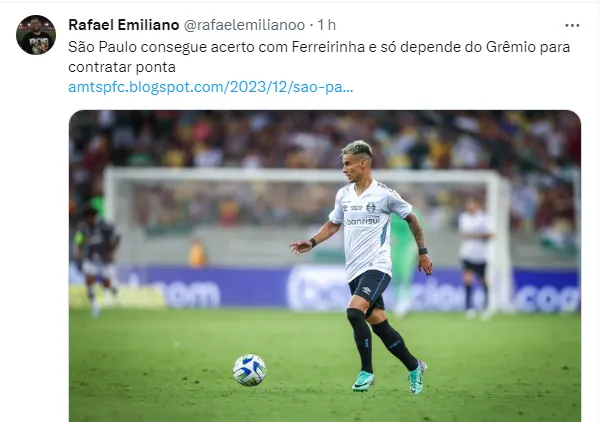
Task: Click the phrase contratar ponta in the tweet
Action: (x=122, y=67)
